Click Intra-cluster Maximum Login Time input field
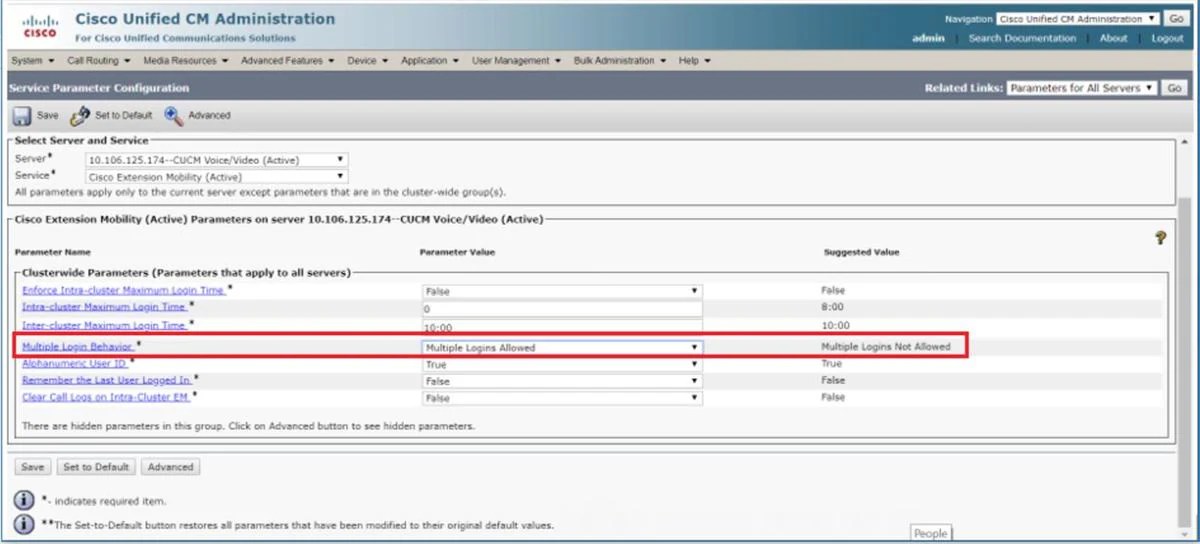The image size is (1200, 544). (562, 309)
